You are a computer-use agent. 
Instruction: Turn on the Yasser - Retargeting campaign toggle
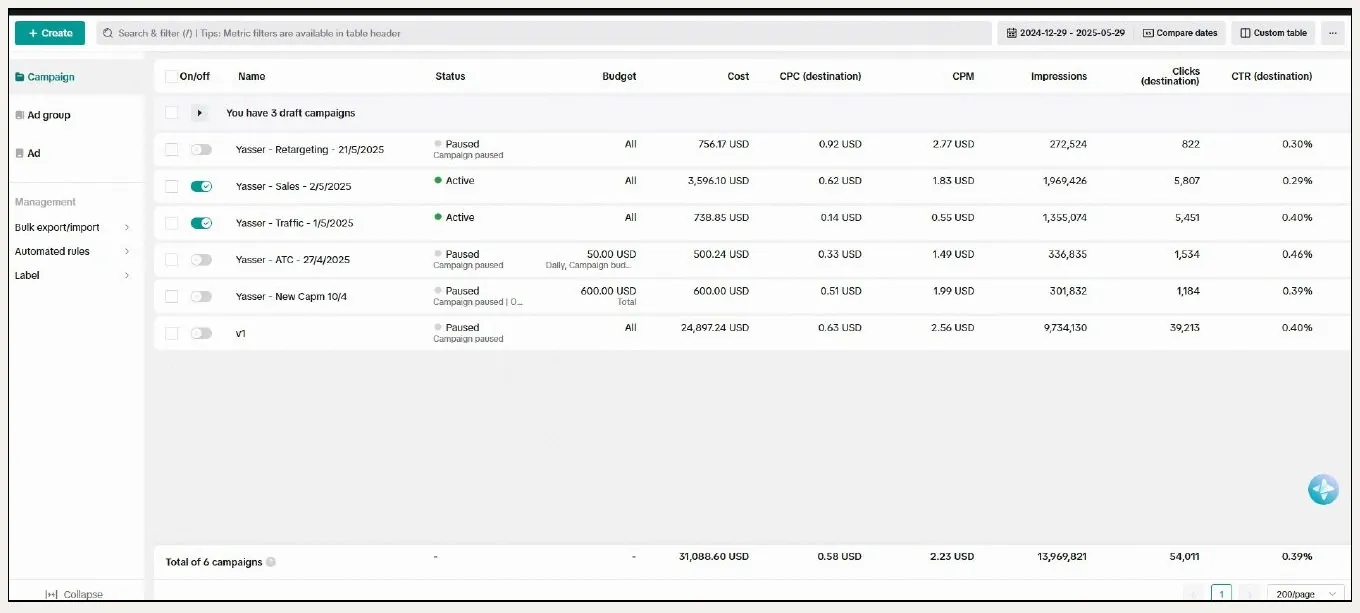tap(201, 149)
